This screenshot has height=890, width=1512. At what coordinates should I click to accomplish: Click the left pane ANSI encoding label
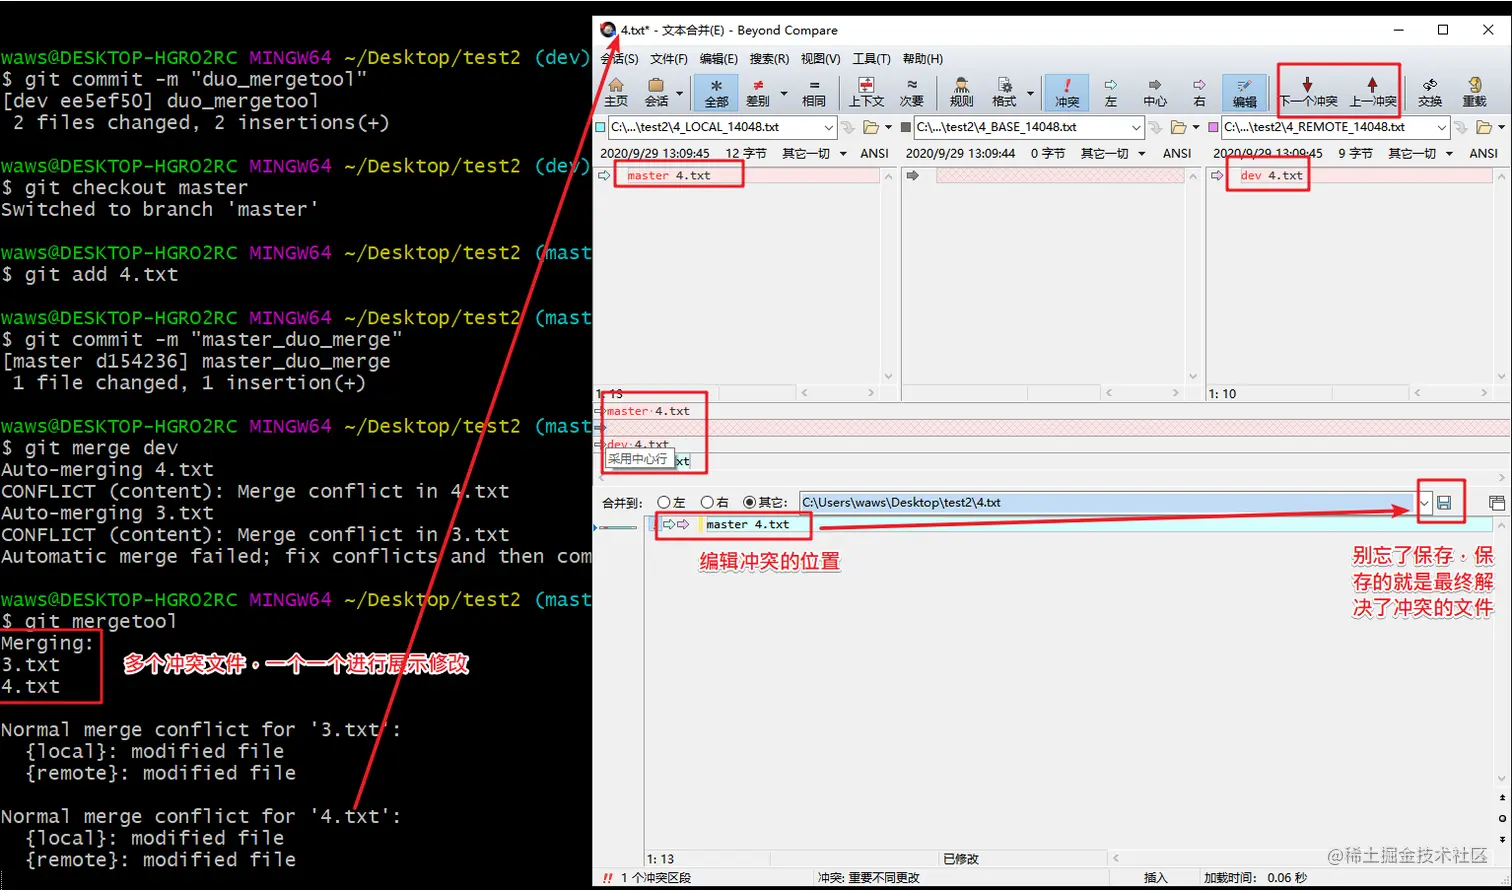point(874,153)
